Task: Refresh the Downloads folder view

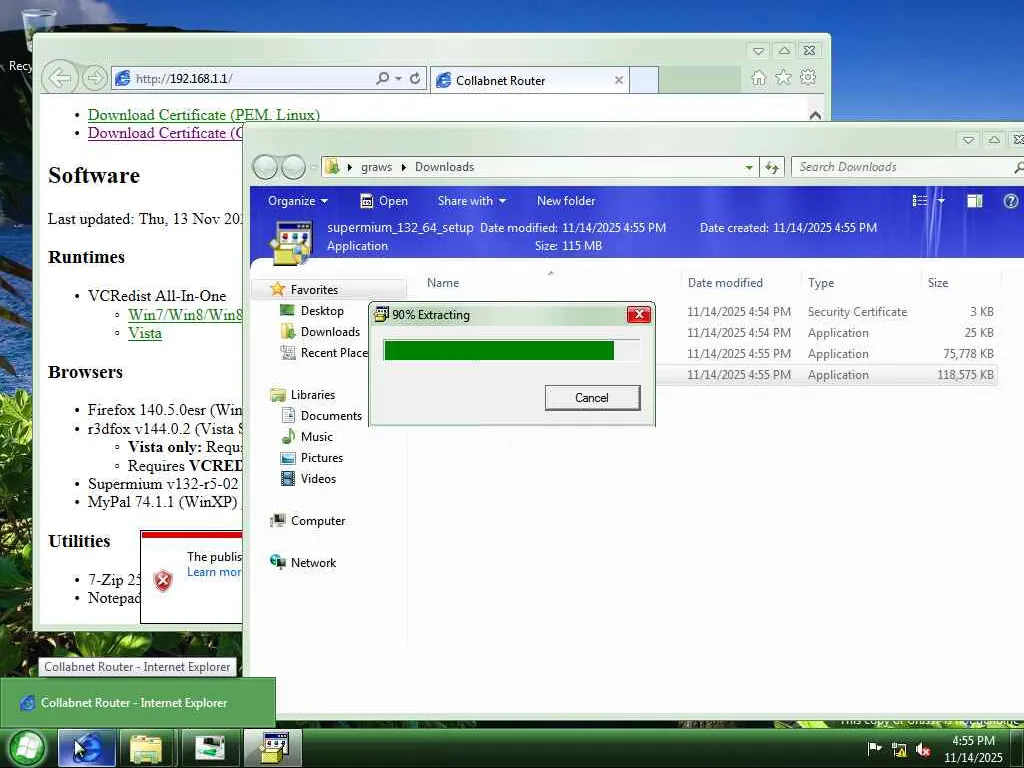Action: (x=772, y=167)
